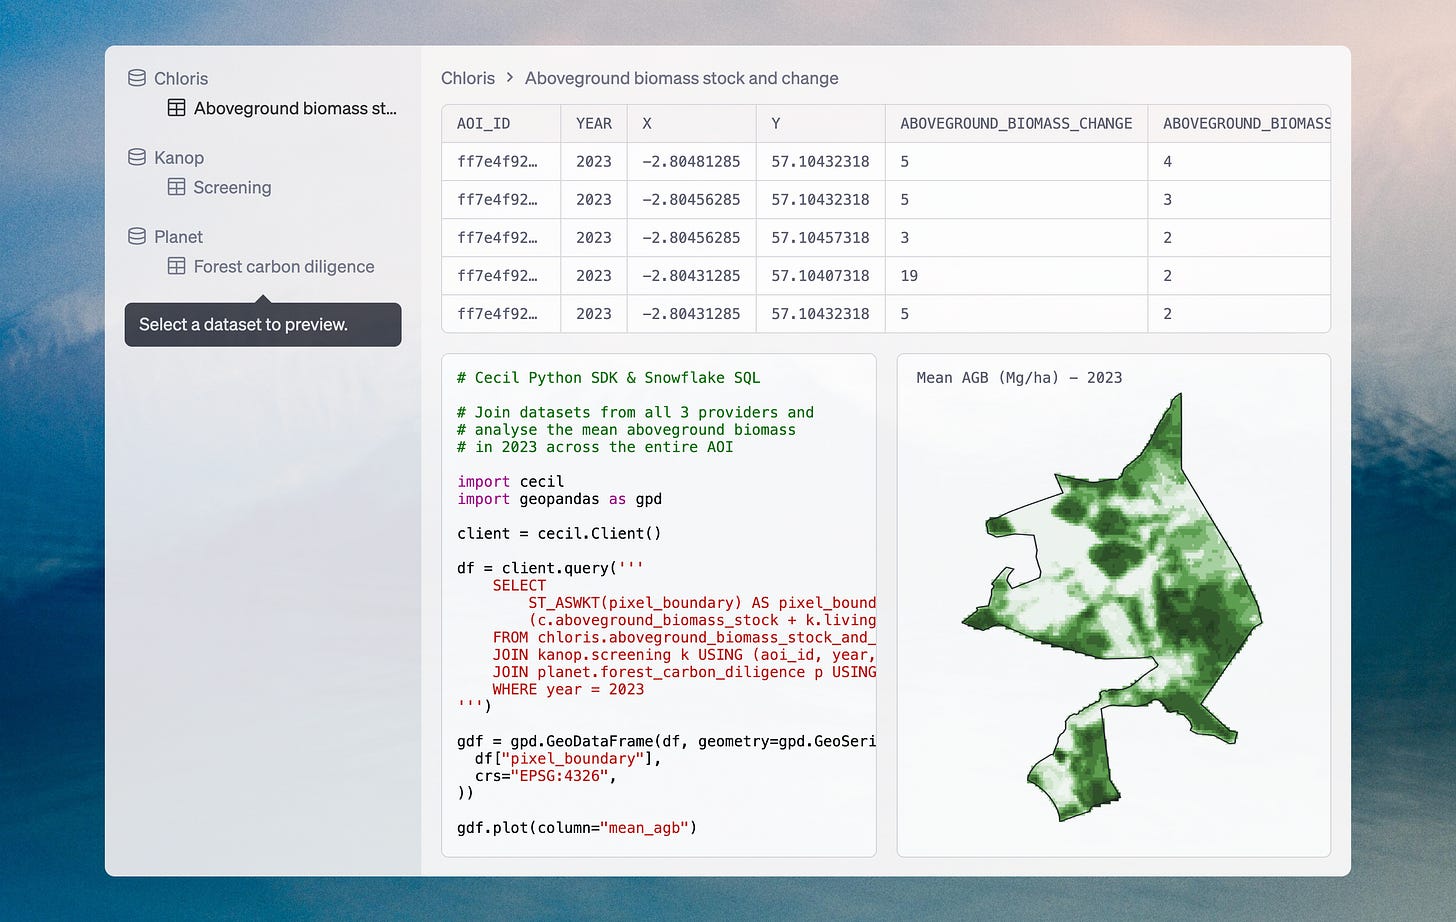Click the green biomass map plot
This screenshot has height=922, width=1456.
(1112, 608)
